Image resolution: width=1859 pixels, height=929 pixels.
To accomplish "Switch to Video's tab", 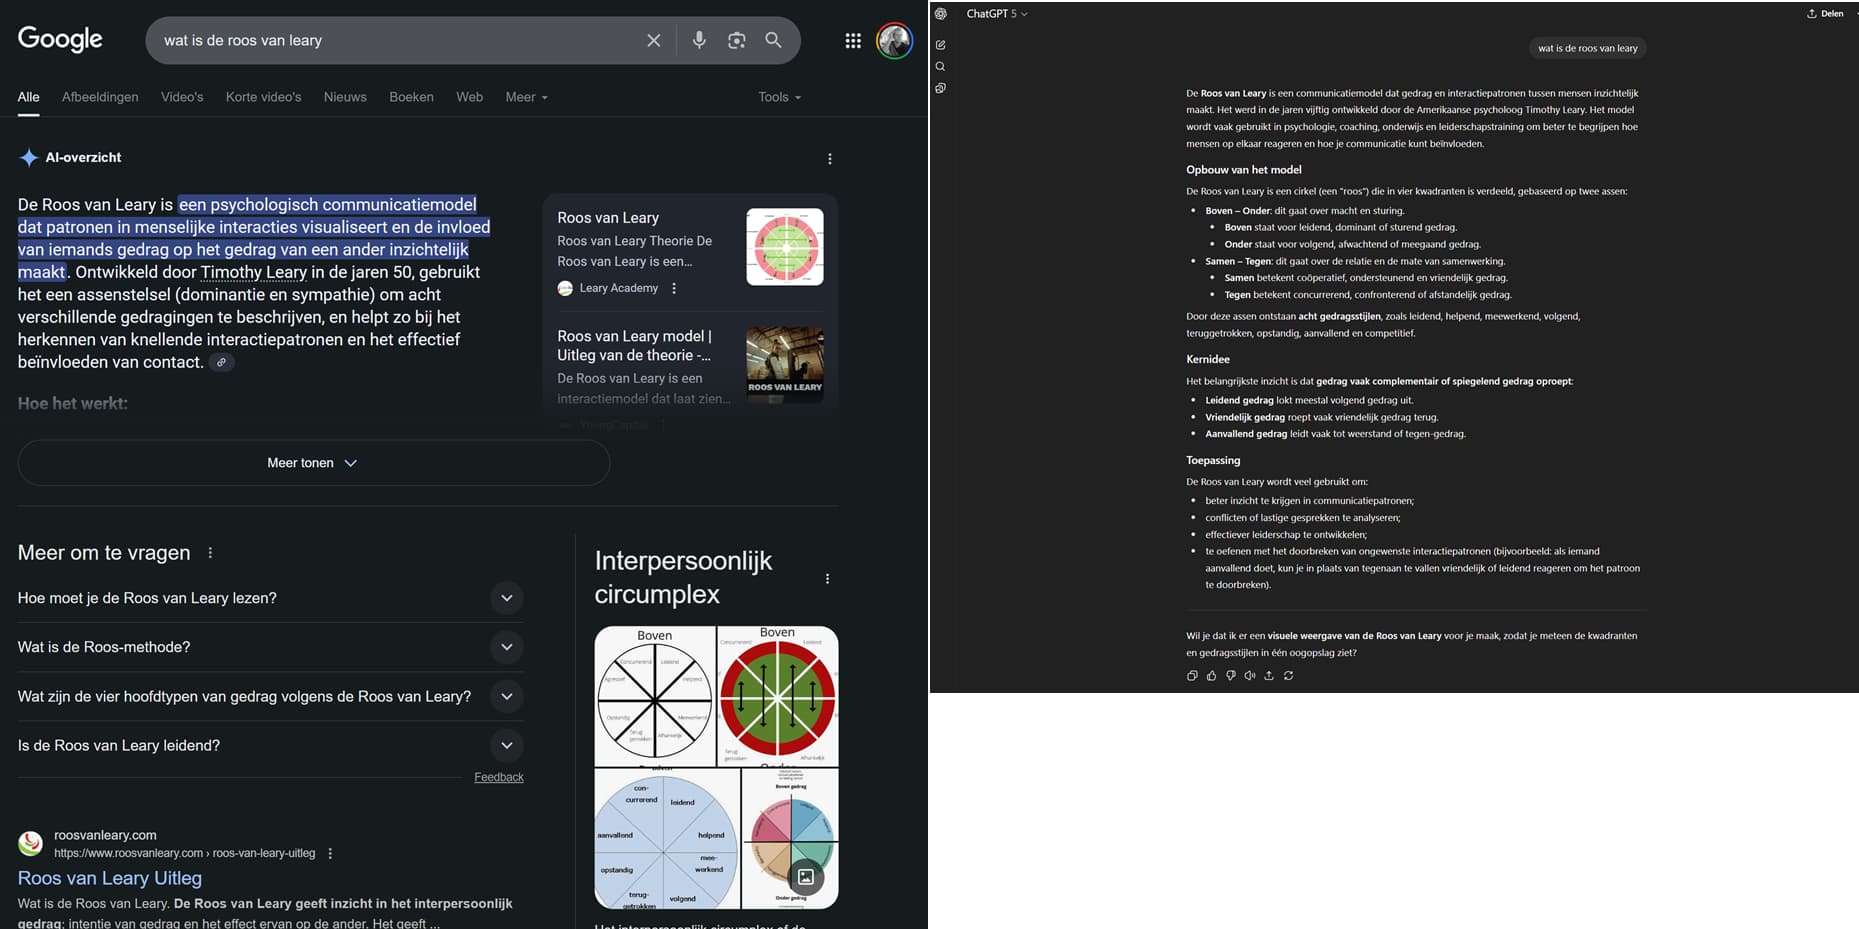I will pos(182,97).
